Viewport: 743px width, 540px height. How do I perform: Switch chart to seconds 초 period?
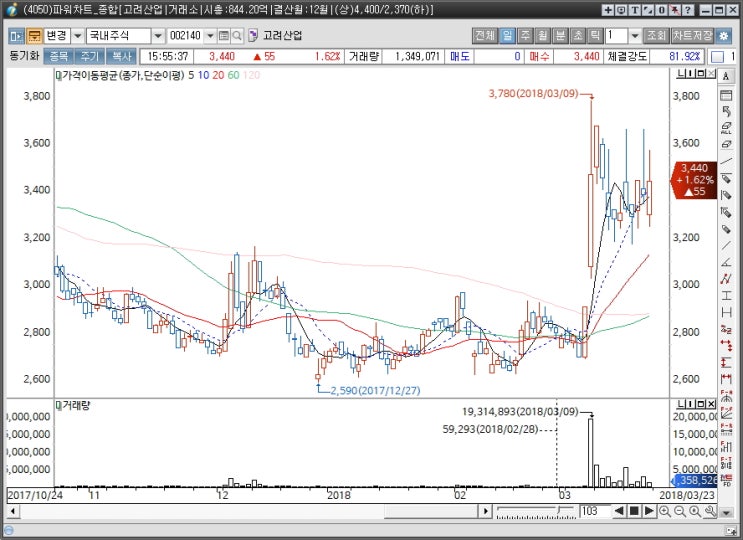(x=578, y=36)
